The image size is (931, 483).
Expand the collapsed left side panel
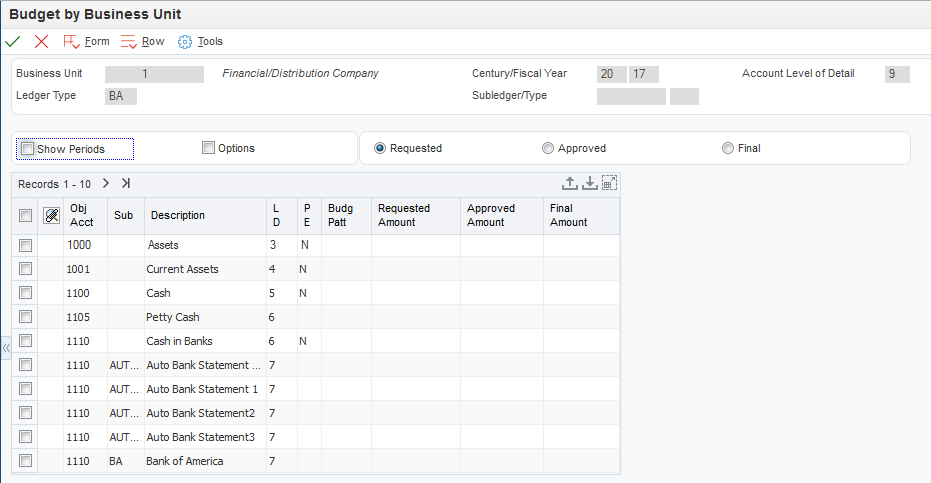(6, 348)
